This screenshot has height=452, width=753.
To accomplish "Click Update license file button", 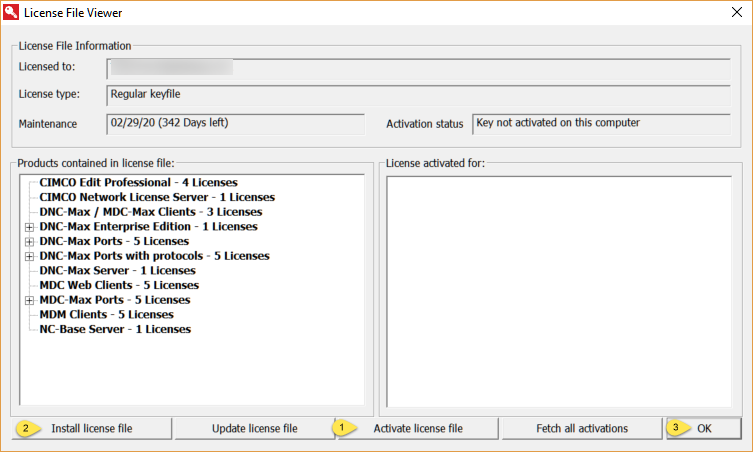I will [255, 428].
